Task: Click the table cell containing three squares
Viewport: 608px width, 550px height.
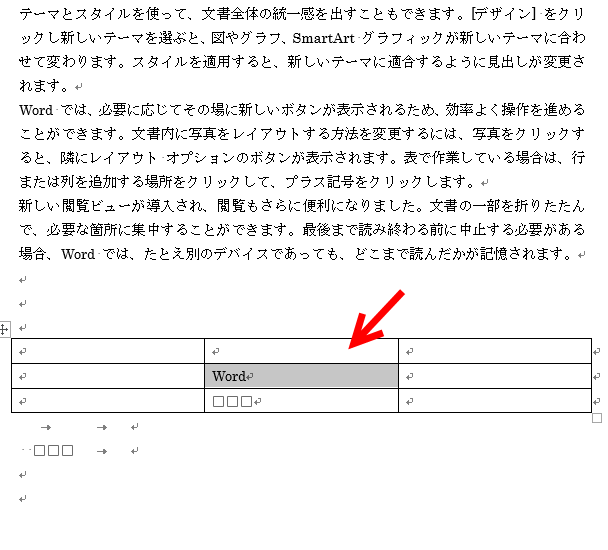Action: click(x=301, y=401)
